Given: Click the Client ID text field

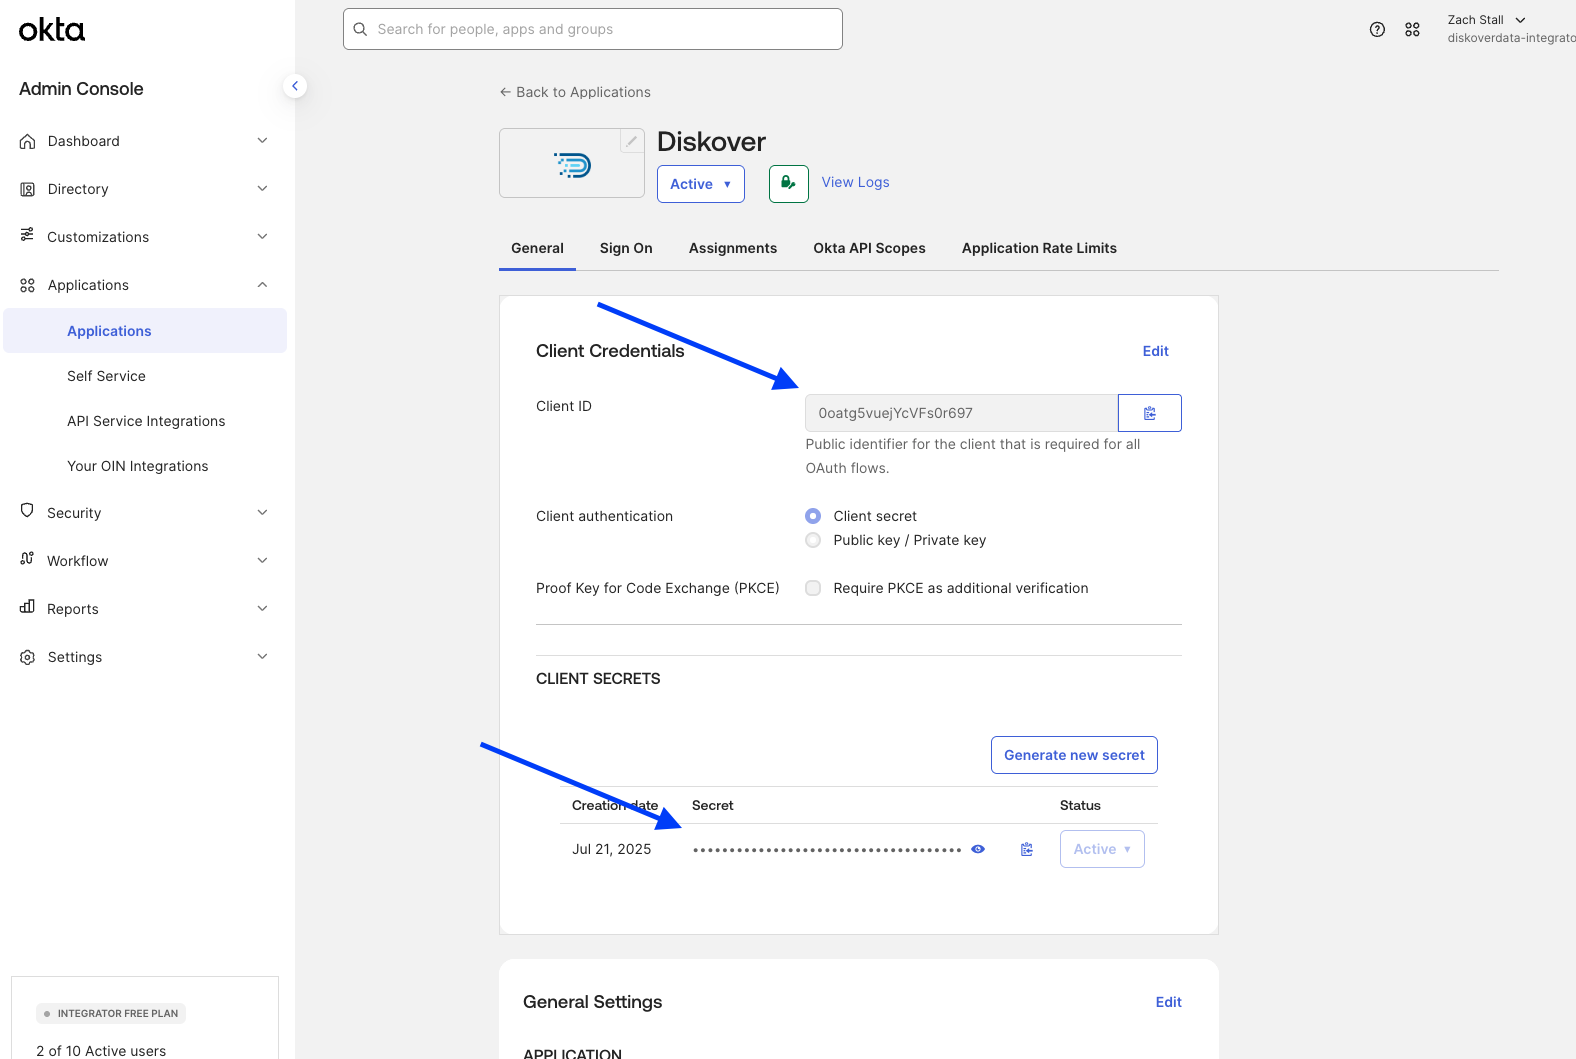Looking at the screenshot, I should (x=961, y=413).
